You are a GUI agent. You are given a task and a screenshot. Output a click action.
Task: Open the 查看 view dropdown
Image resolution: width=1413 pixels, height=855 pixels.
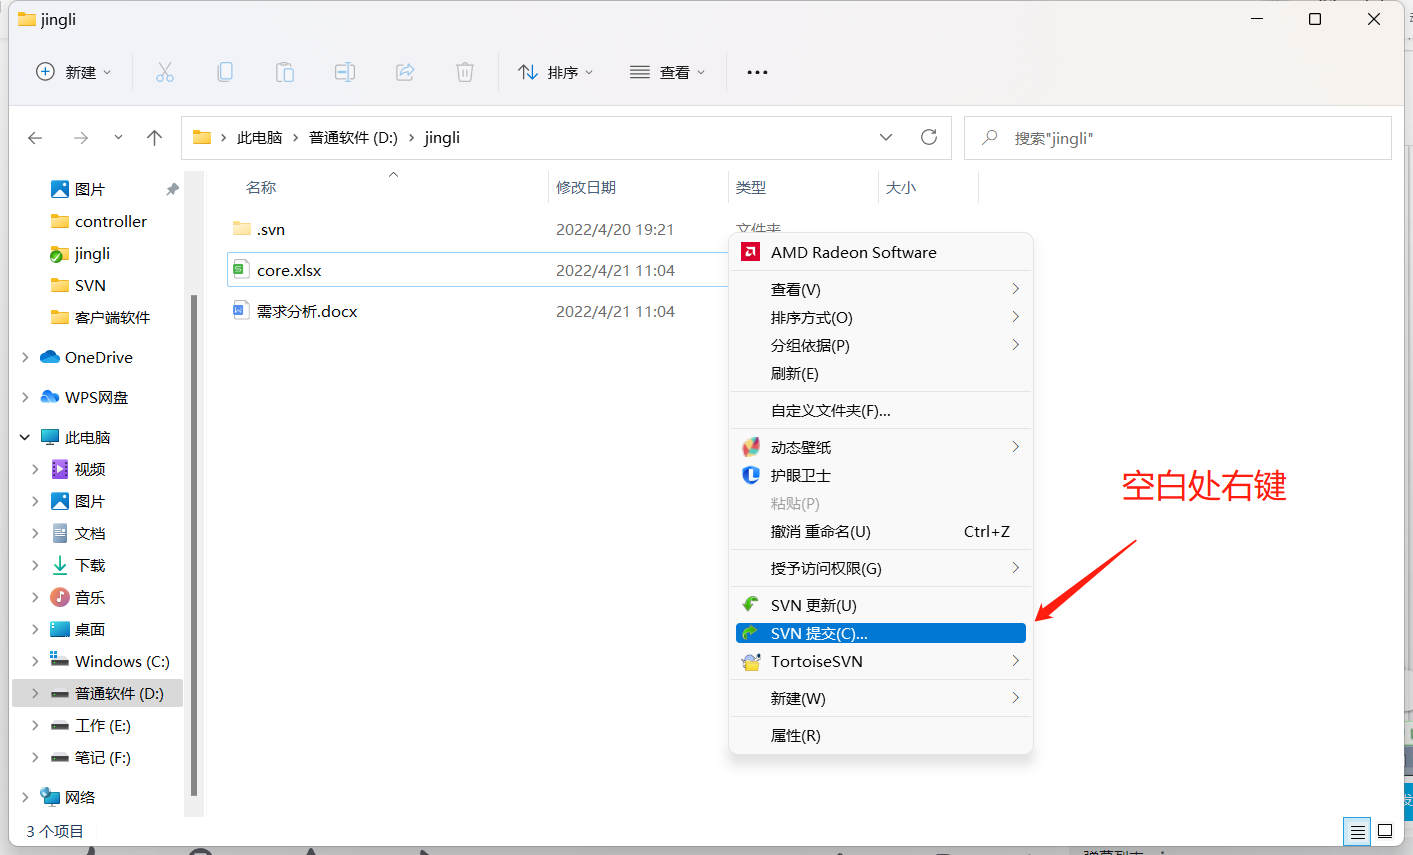pyautogui.click(x=668, y=72)
